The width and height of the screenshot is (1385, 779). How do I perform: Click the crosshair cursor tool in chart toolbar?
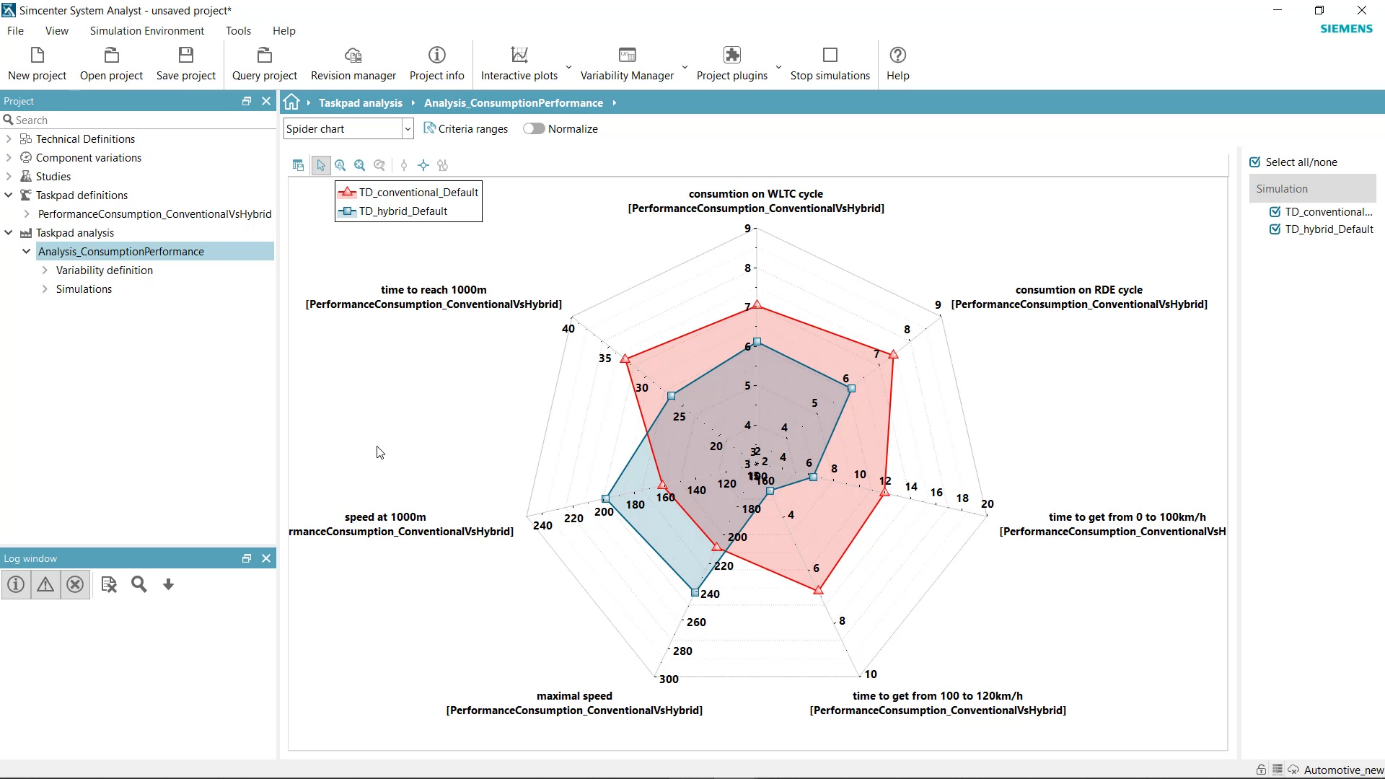click(x=423, y=165)
